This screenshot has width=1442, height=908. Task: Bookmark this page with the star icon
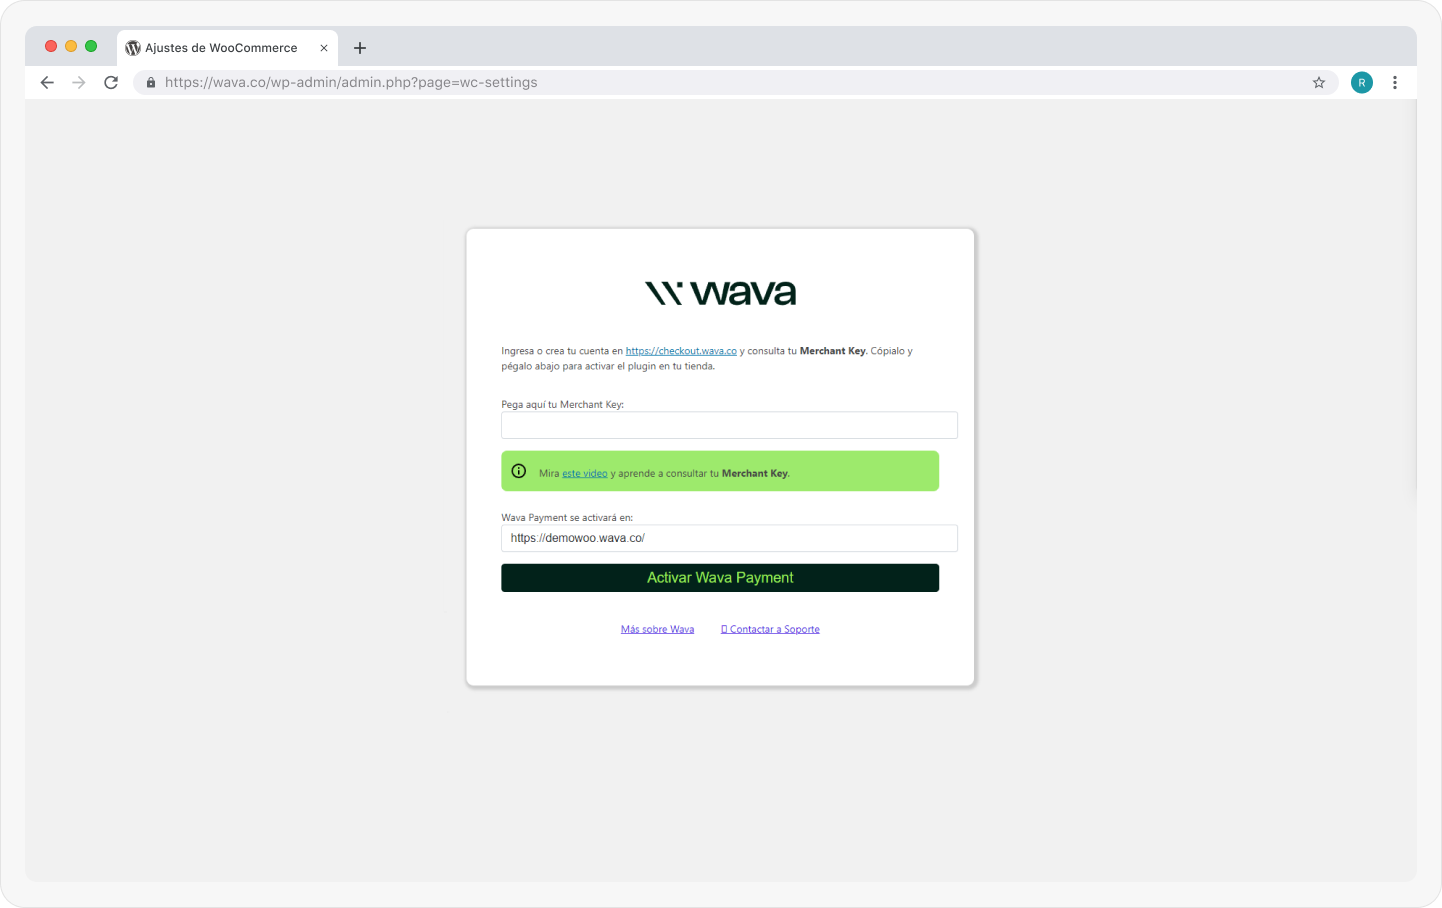coord(1319,83)
